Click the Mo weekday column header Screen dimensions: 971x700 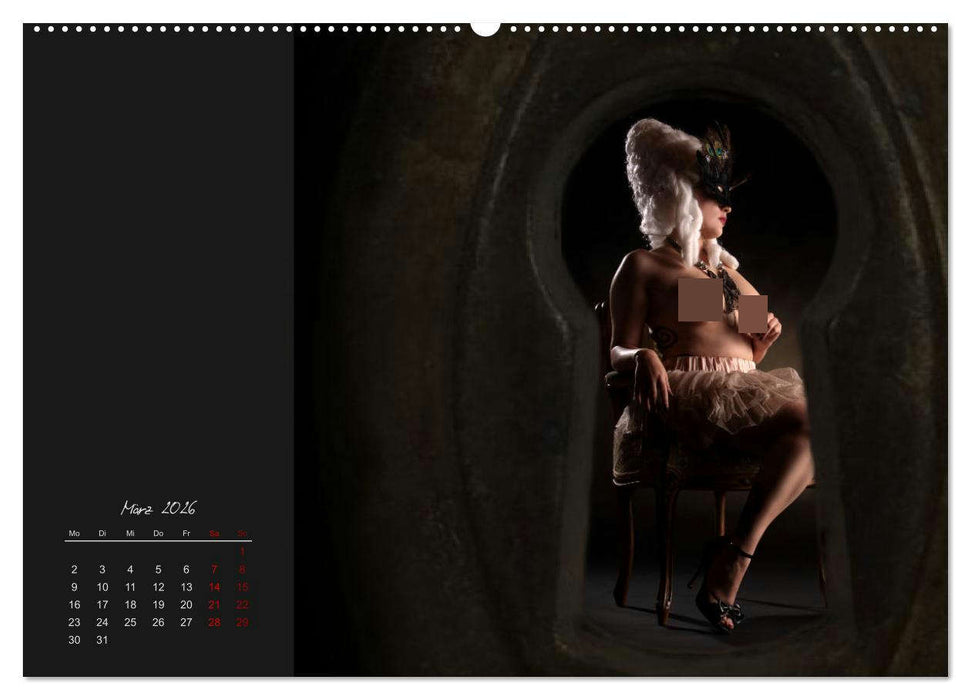tap(74, 533)
